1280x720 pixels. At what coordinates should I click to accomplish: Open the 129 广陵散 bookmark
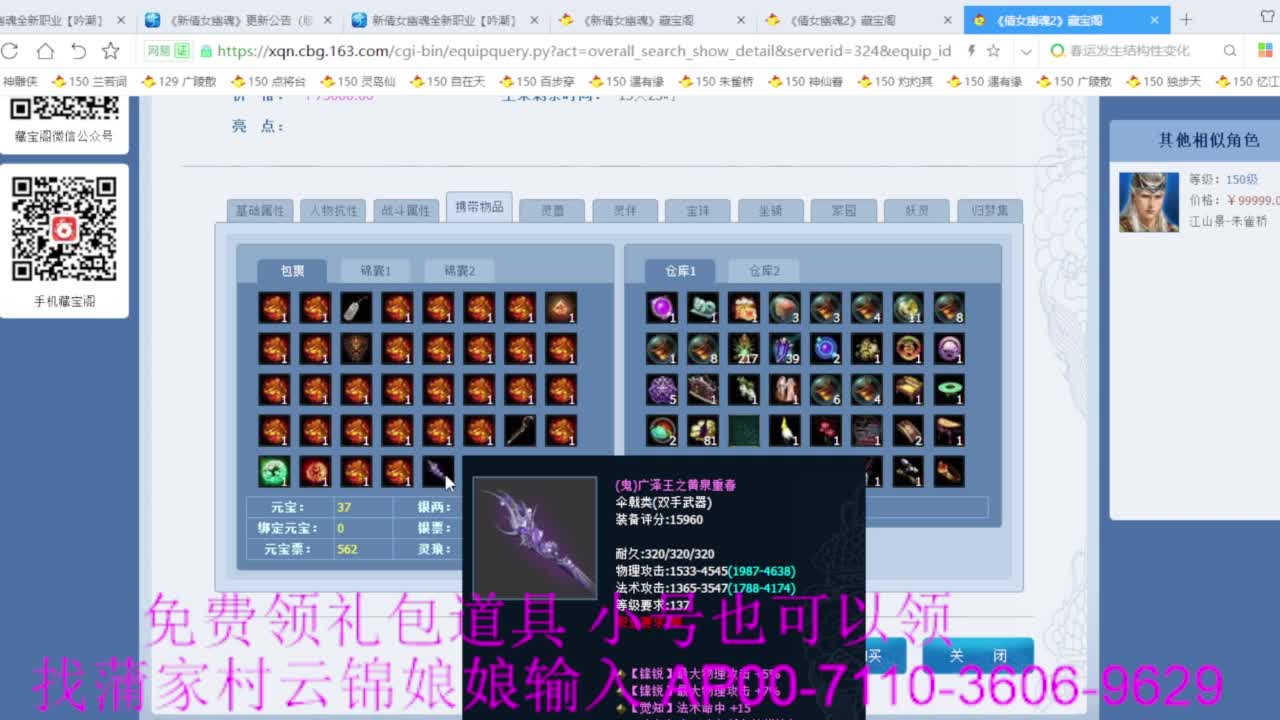(x=179, y=82)
